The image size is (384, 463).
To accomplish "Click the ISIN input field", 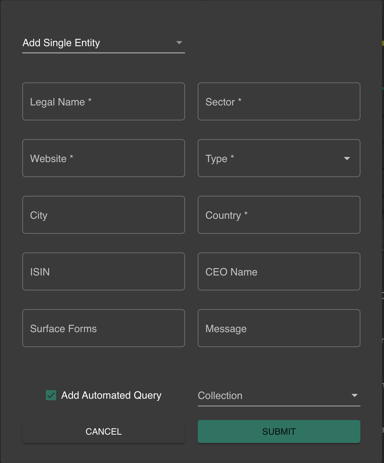I will click(x=103, y=271).
